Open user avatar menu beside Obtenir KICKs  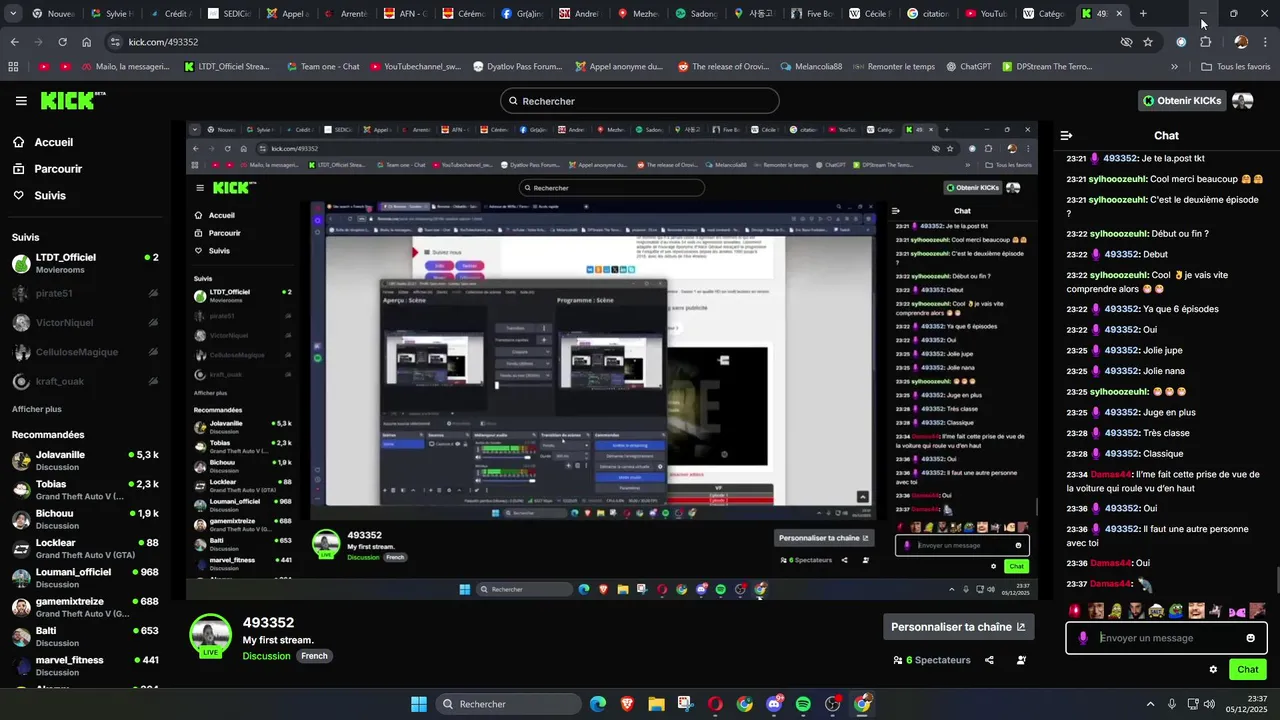(1243, 101)
